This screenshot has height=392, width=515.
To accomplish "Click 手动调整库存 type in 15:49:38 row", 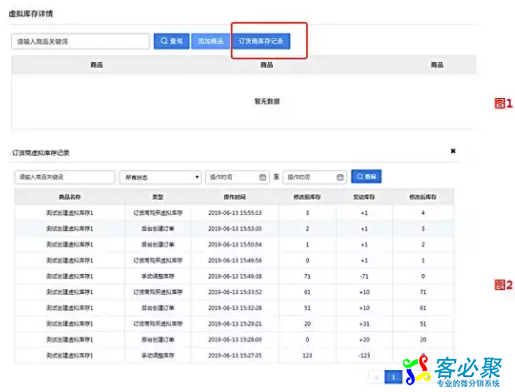I will [x=158, y=276].
